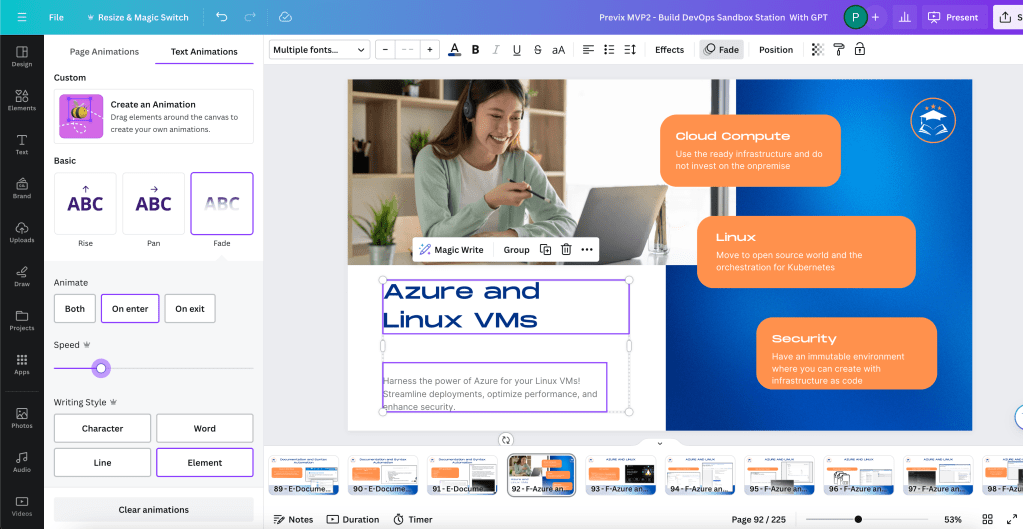Open the transparency checkerboard control

[x=817, y=50]
